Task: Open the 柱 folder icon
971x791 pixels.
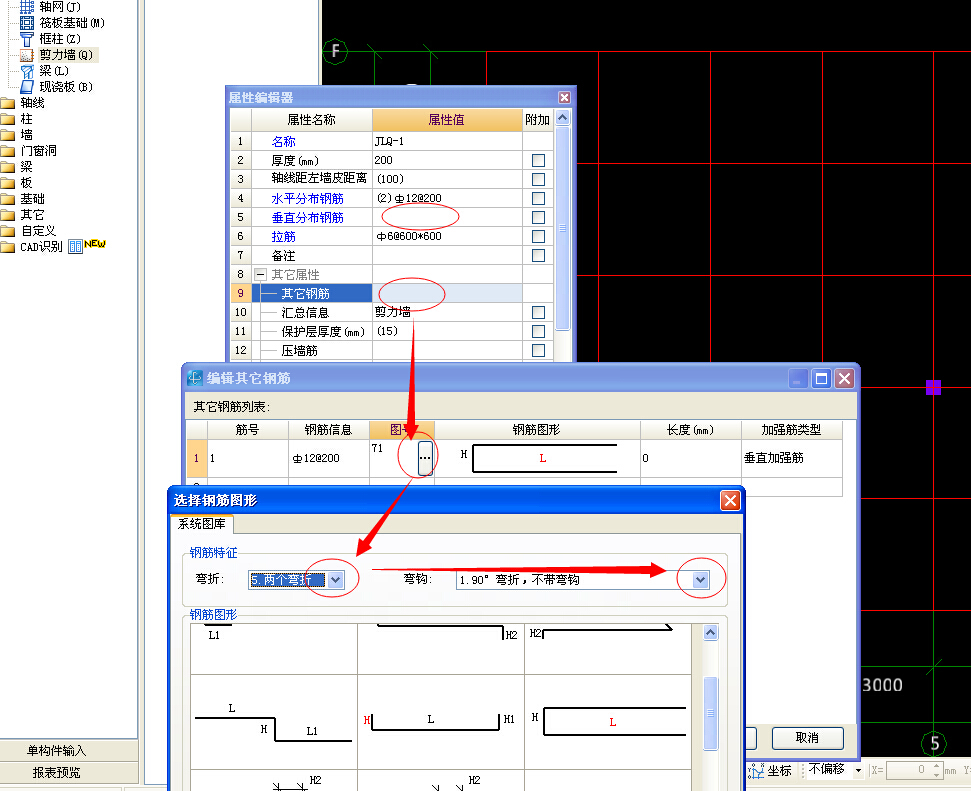Action: pyautogui.click(x=8, y=119)
